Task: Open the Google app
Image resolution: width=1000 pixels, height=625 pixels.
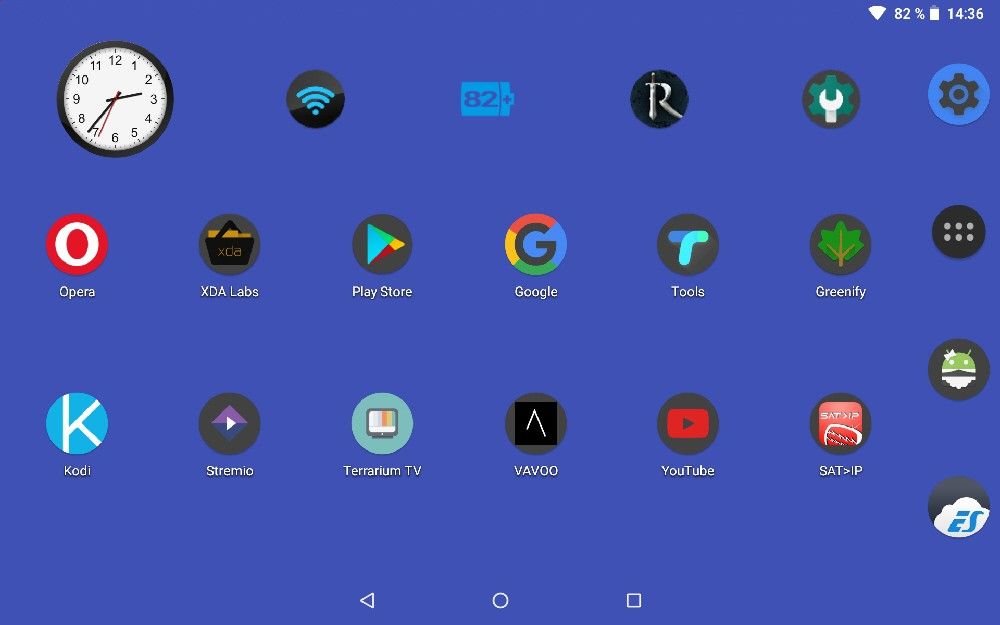Action: point(536,244)
